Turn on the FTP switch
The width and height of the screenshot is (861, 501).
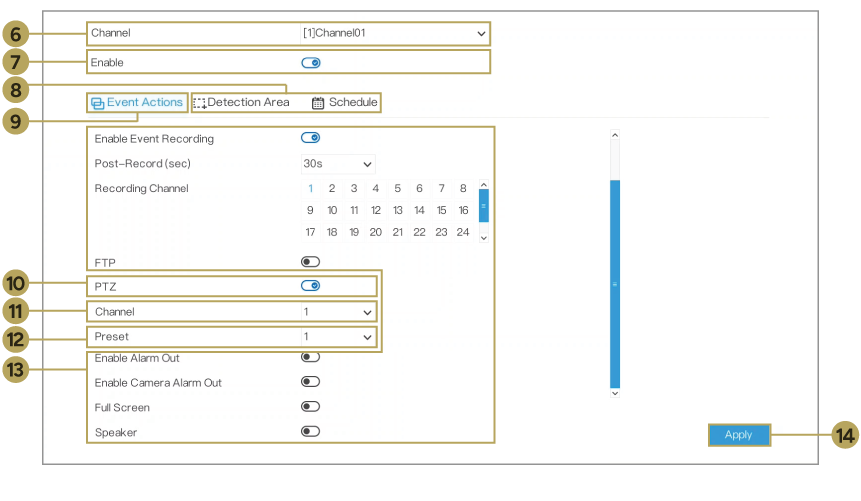pyautogui.click(x=310, y=262)
